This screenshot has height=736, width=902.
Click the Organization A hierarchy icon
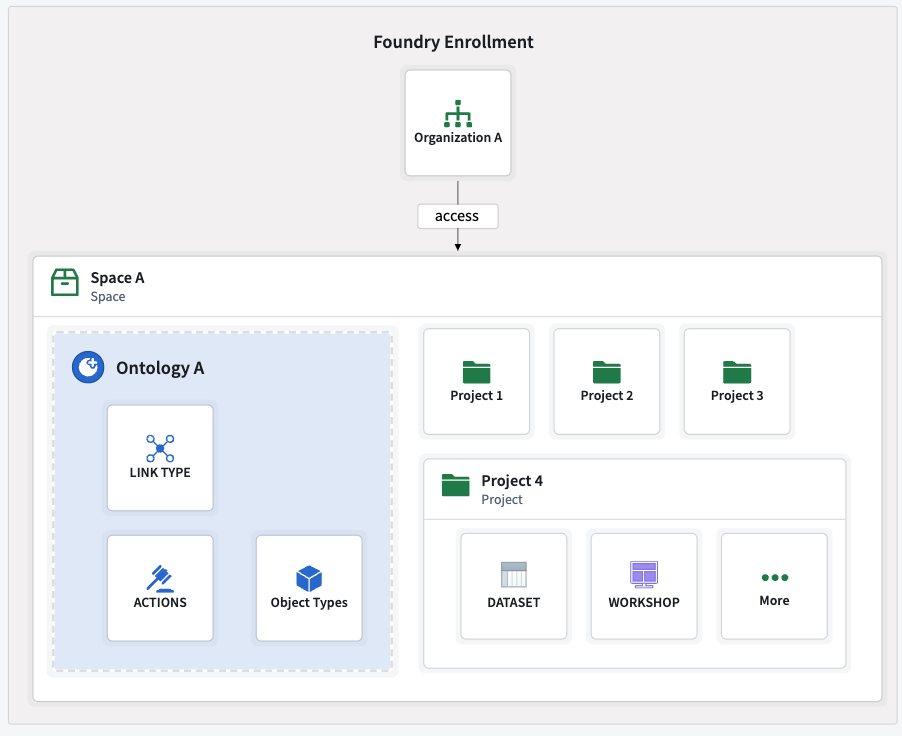click(x=458, y=113)
